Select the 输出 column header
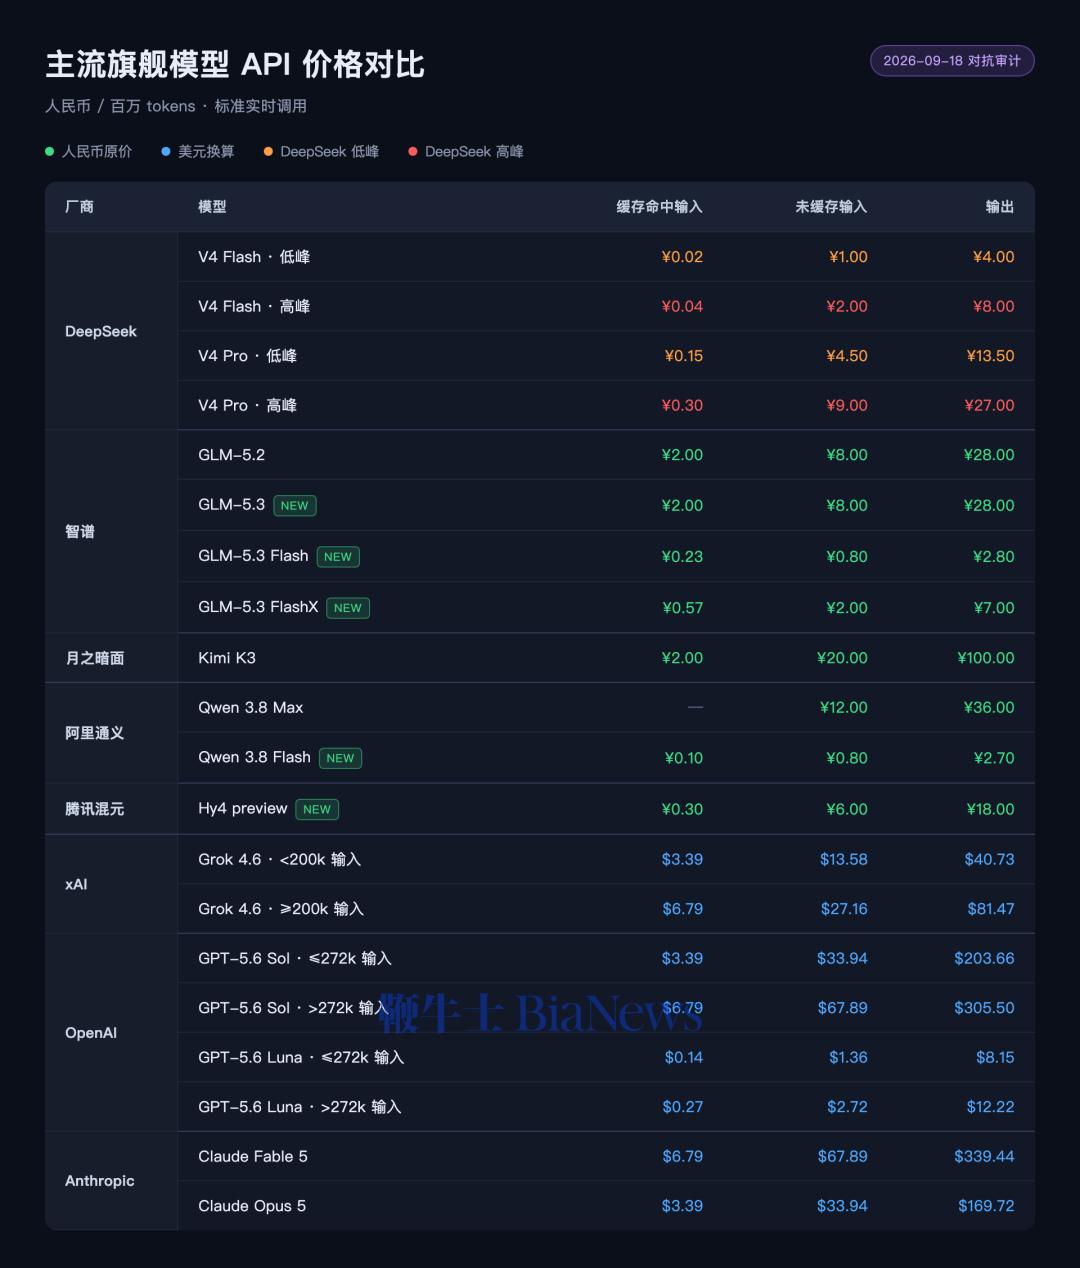The width and height of the screenshot is (1080, 1268). point(1000,207)
